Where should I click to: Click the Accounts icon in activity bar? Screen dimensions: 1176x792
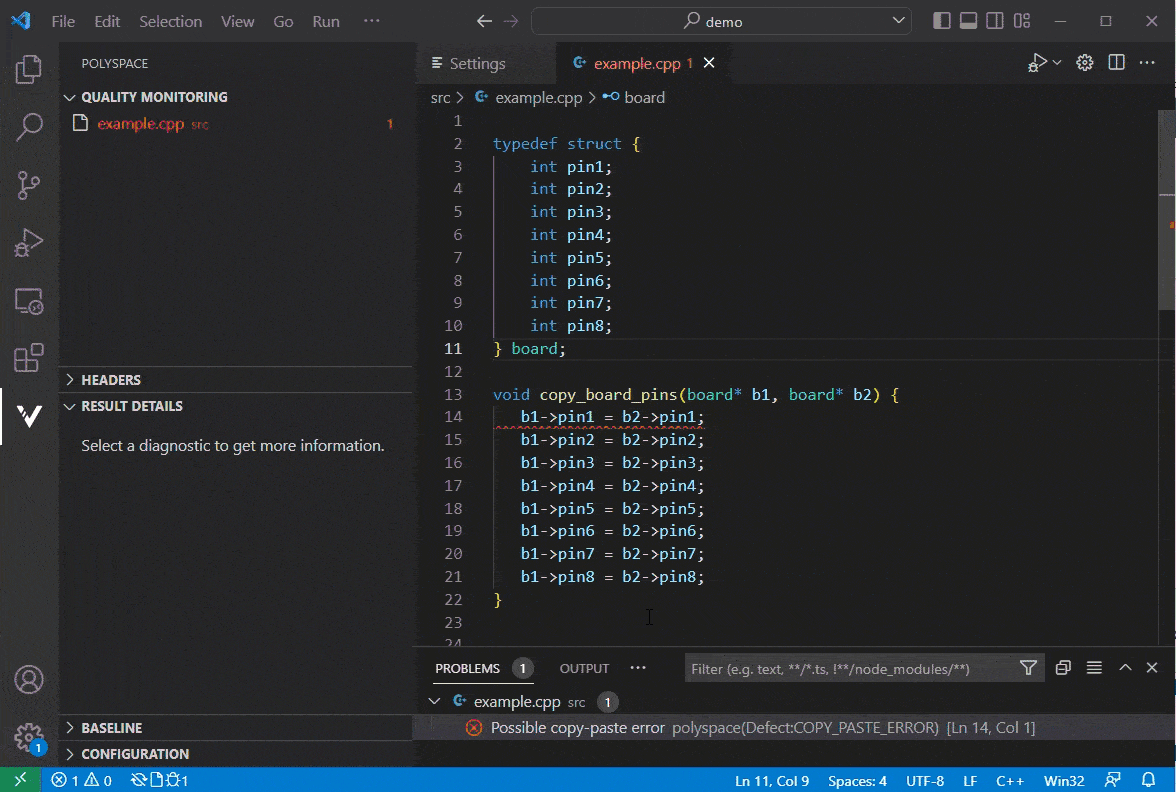(29, 679)
